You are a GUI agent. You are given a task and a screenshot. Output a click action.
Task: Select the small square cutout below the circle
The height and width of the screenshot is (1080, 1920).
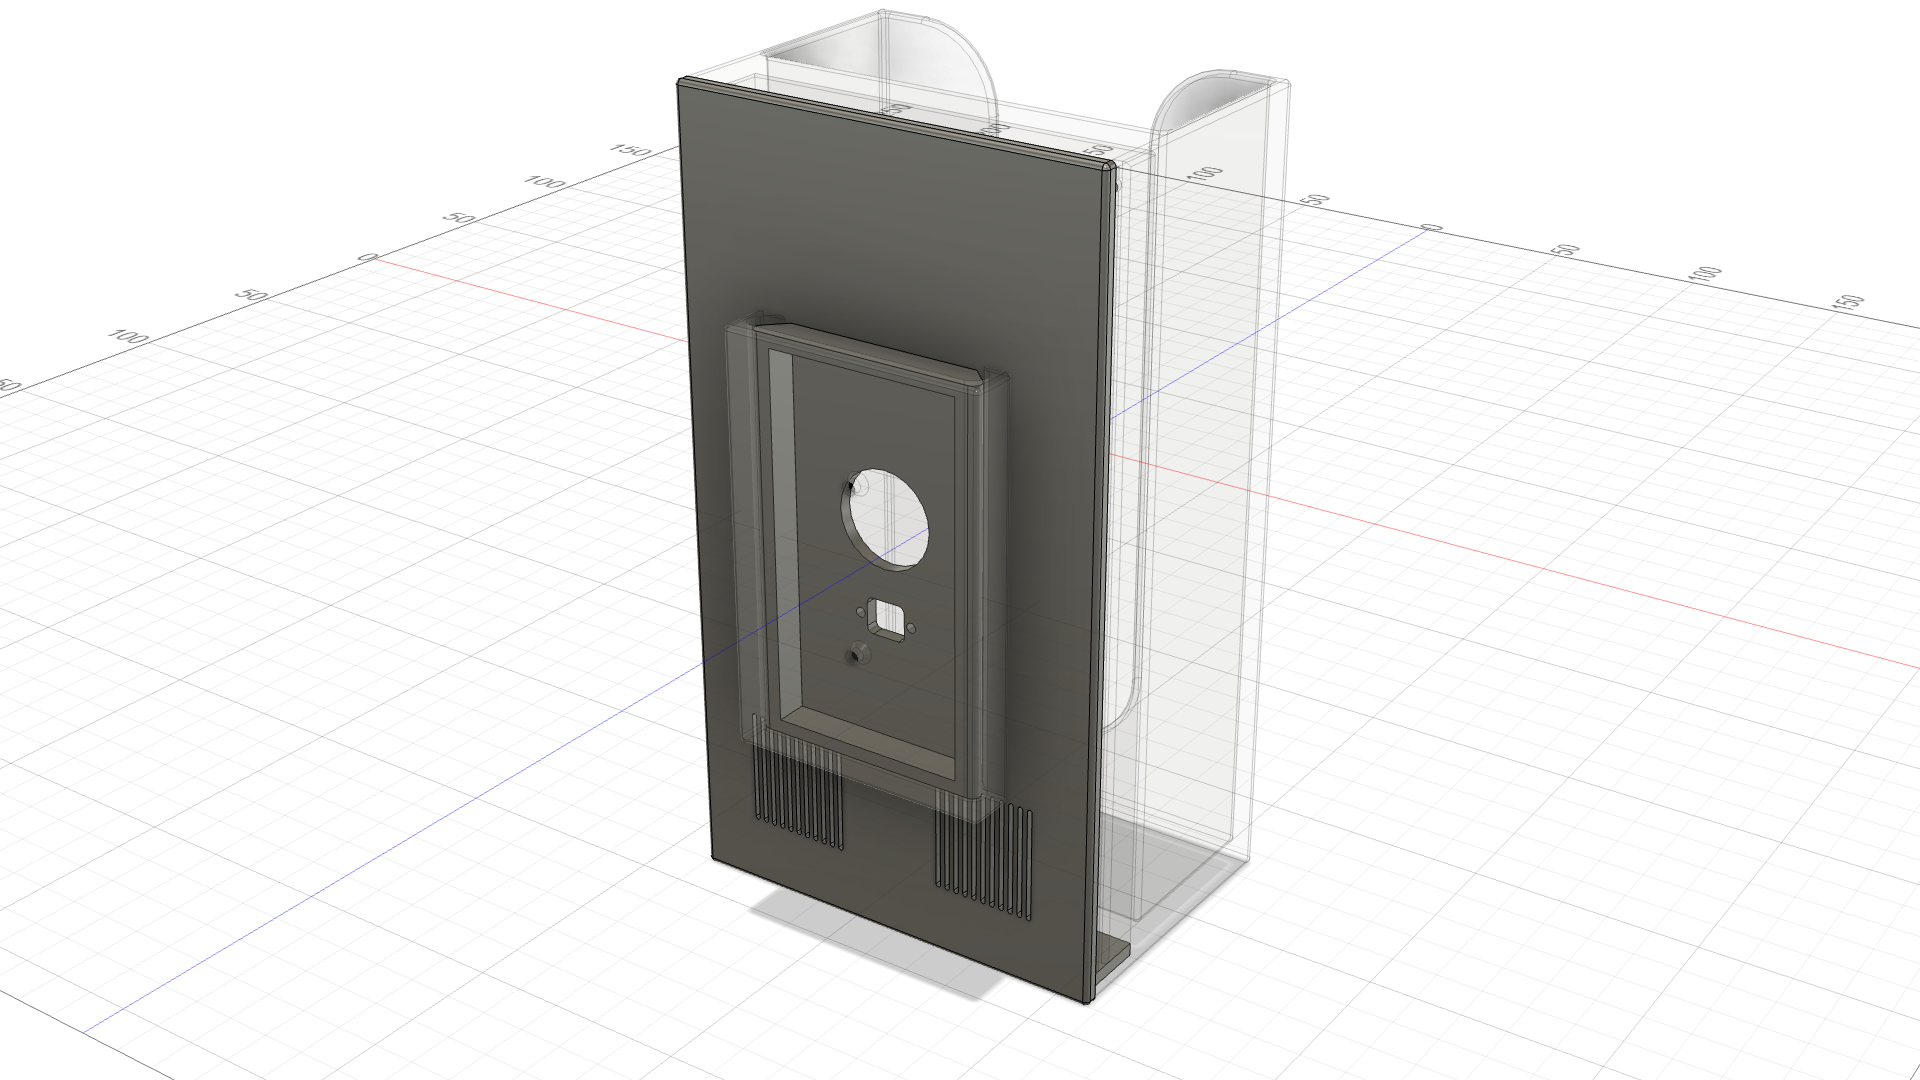point(885,617)
